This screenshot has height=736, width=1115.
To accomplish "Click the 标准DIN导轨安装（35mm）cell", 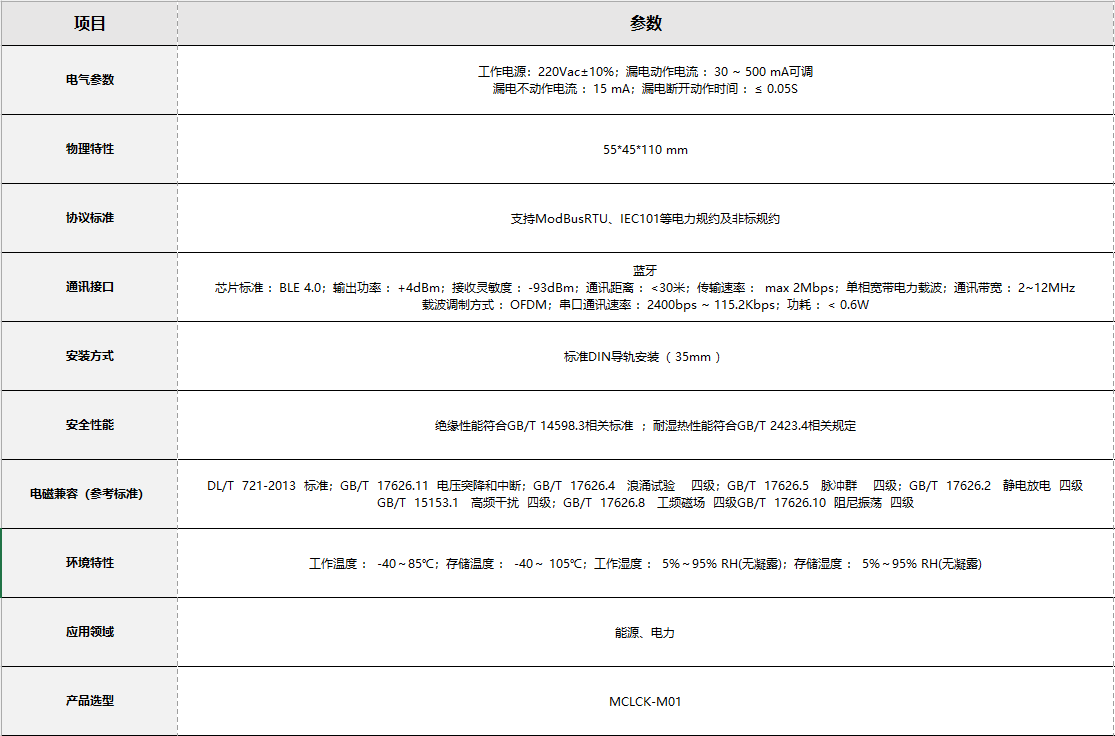I will [x=645, y=355].
